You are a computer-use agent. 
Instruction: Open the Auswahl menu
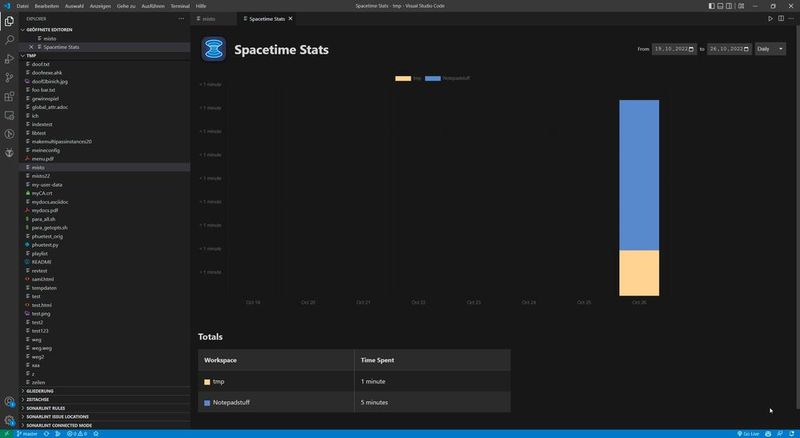tap(74, 6)
